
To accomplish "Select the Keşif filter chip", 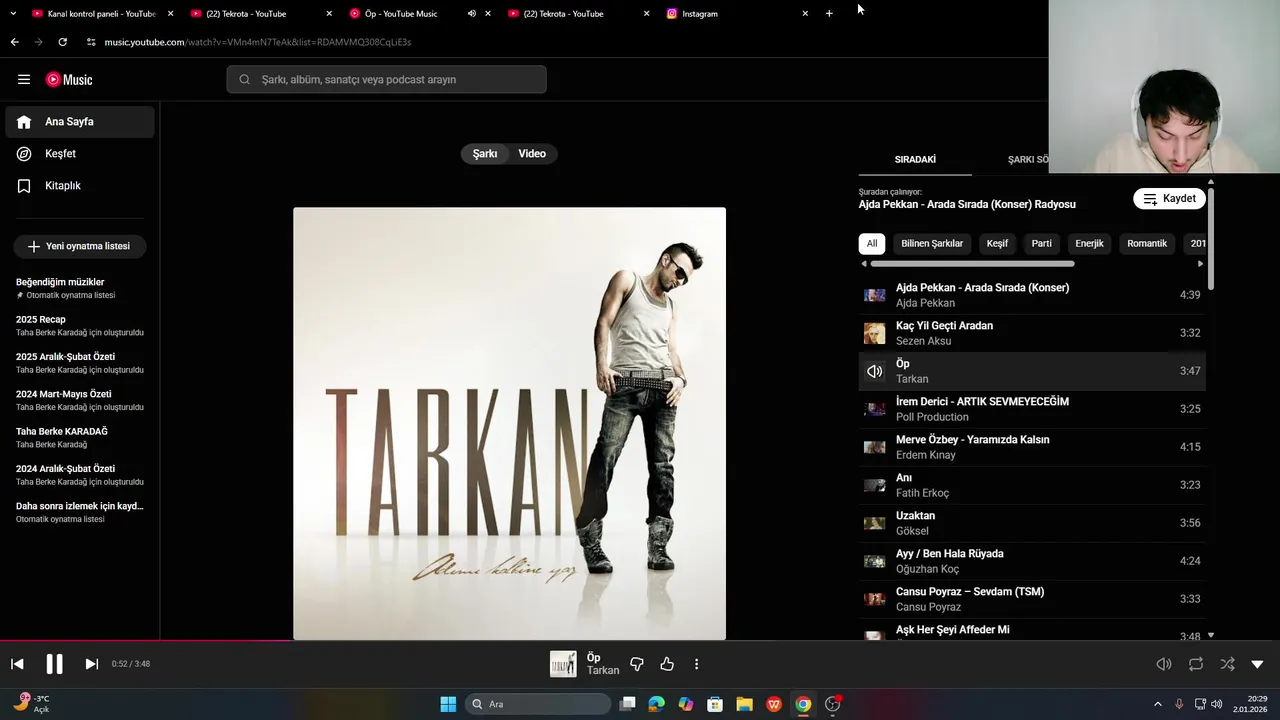I will click(997, 244).
